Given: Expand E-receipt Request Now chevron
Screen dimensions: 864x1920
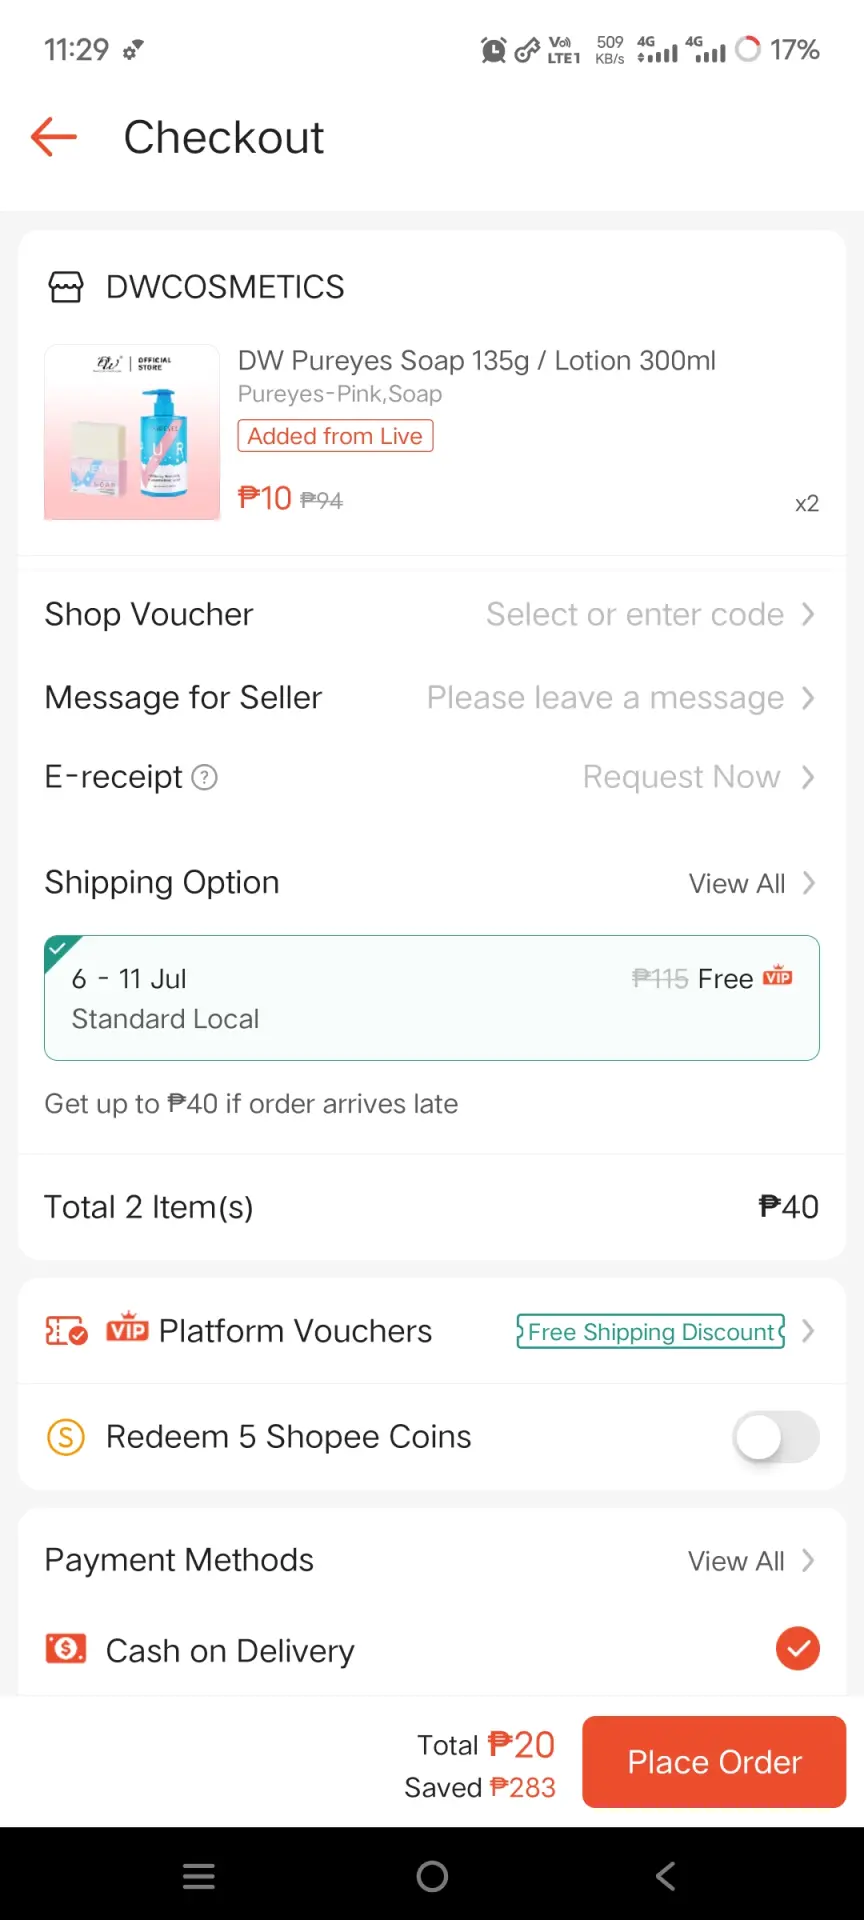Looking at the screenshot, I should 808,777.
